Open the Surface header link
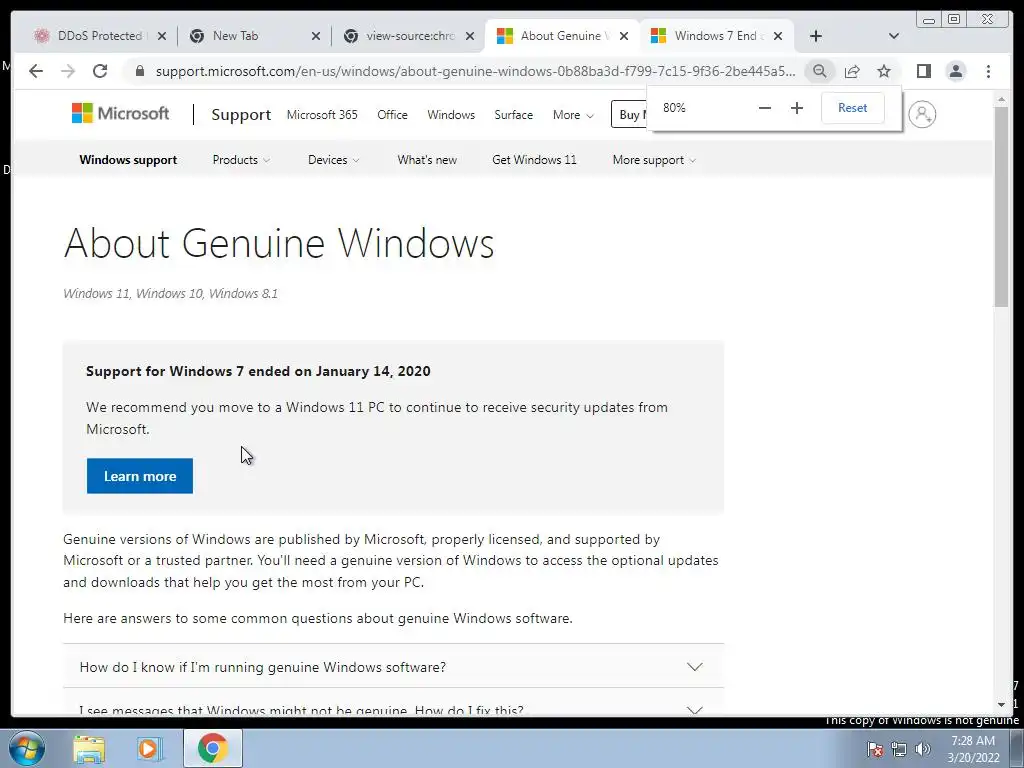 (513, 115)
